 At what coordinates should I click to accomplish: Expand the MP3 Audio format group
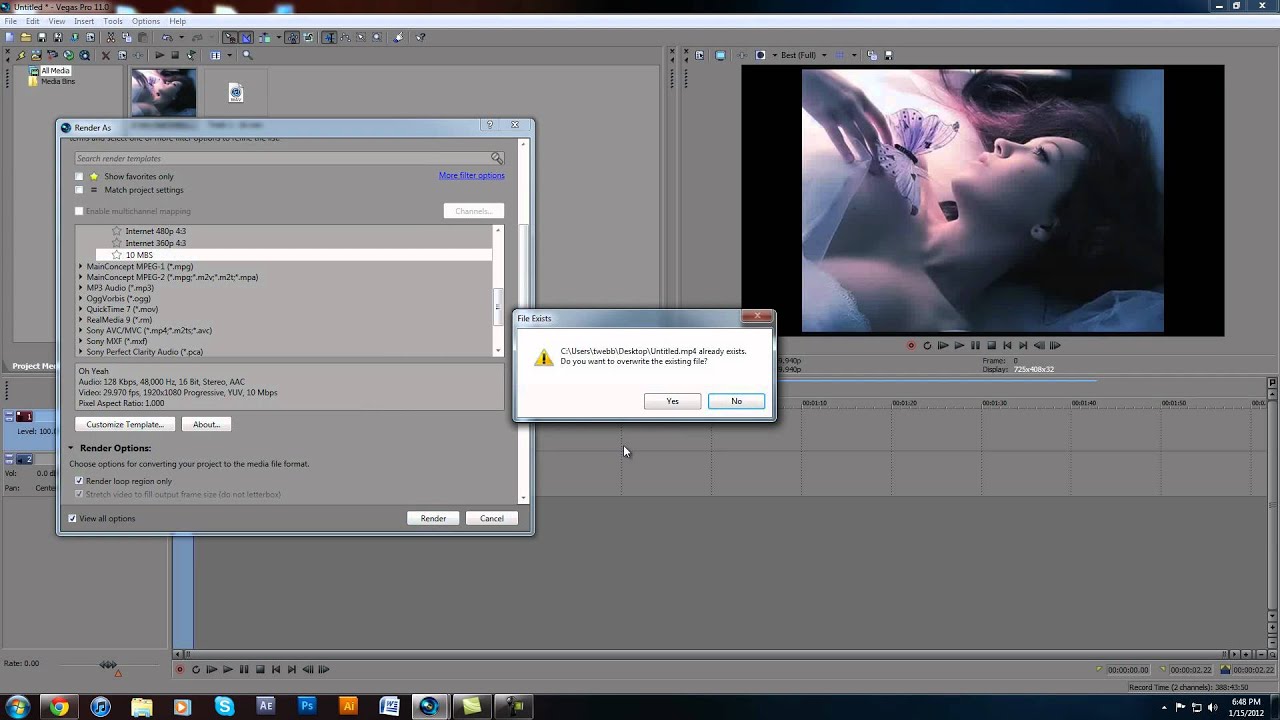coord(81,288)
